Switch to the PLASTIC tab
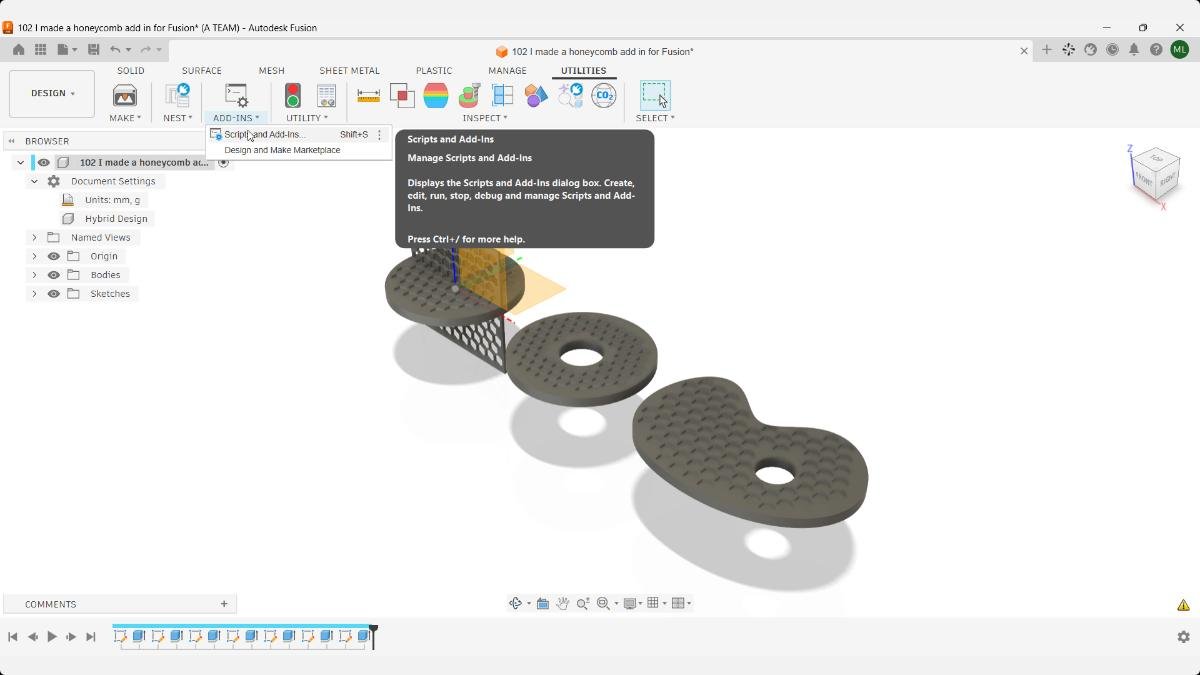Viewport: 1200px width, 675px height. pos(434,71)
